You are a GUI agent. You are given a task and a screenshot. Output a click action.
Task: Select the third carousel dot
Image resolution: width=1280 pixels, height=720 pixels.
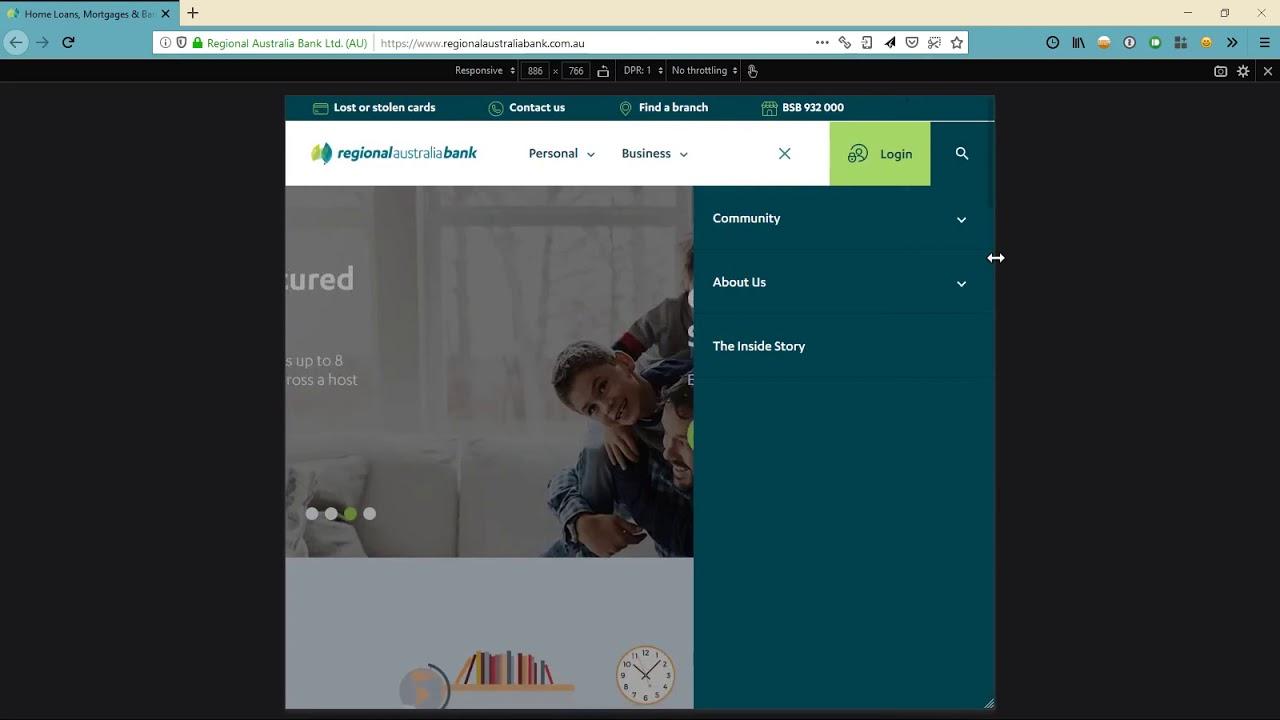point(350,514)
